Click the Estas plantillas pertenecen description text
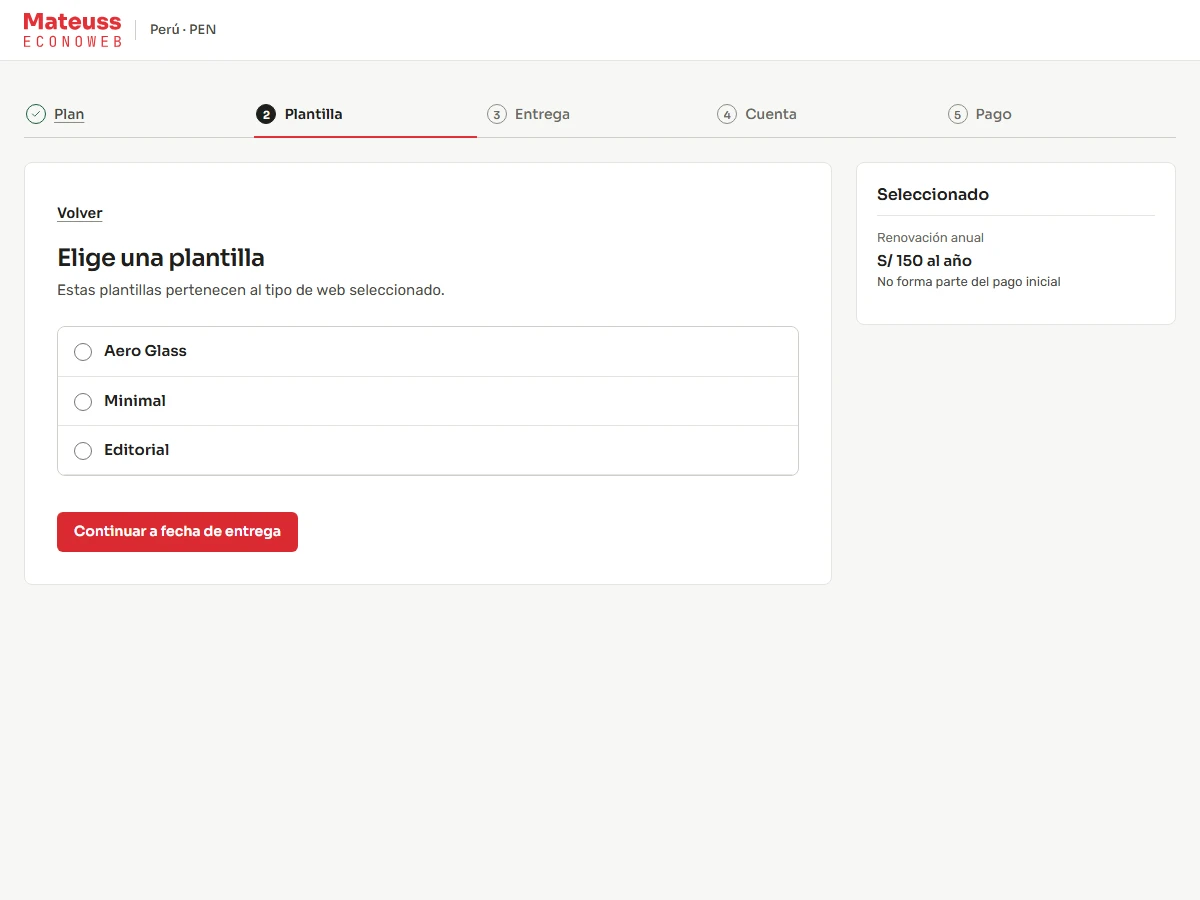 pyautogui.click(x=251, y=290)
